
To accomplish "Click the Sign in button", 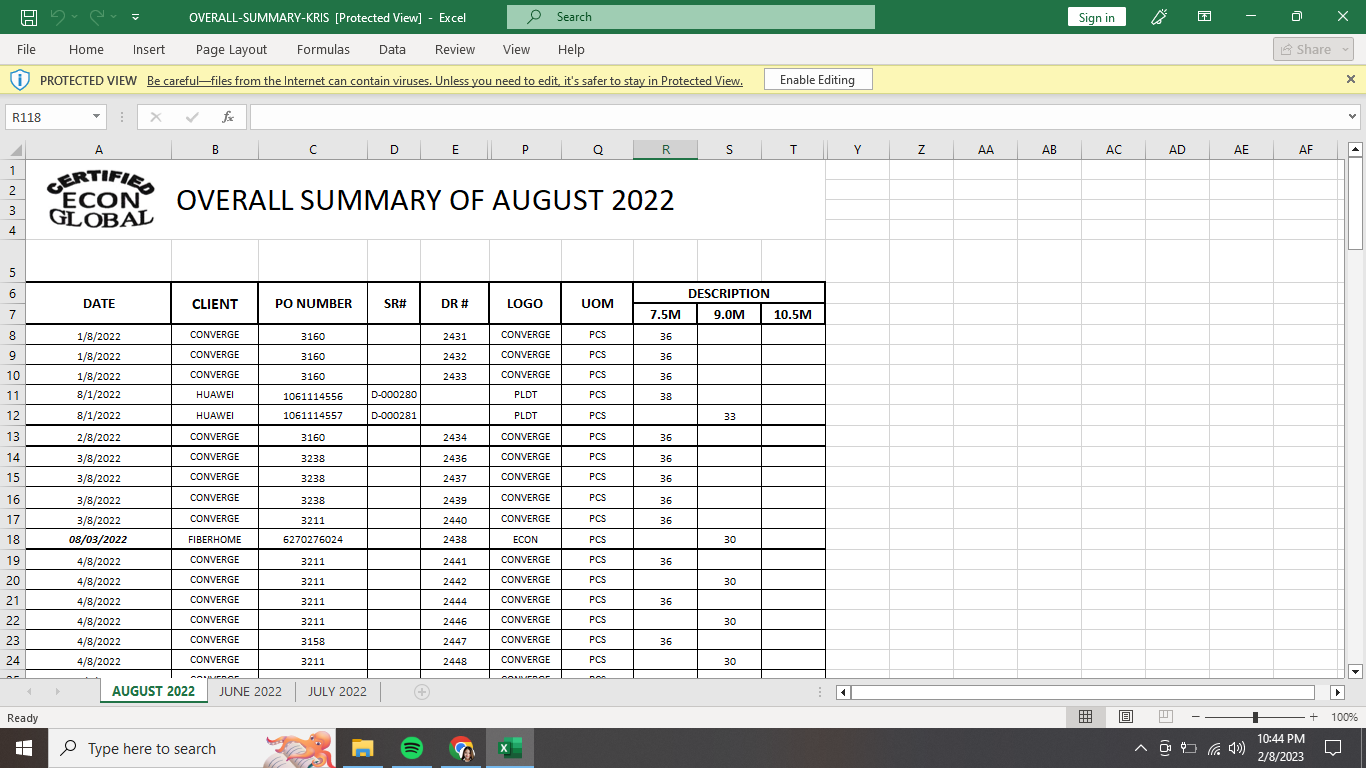I will tap(1097, 17).
